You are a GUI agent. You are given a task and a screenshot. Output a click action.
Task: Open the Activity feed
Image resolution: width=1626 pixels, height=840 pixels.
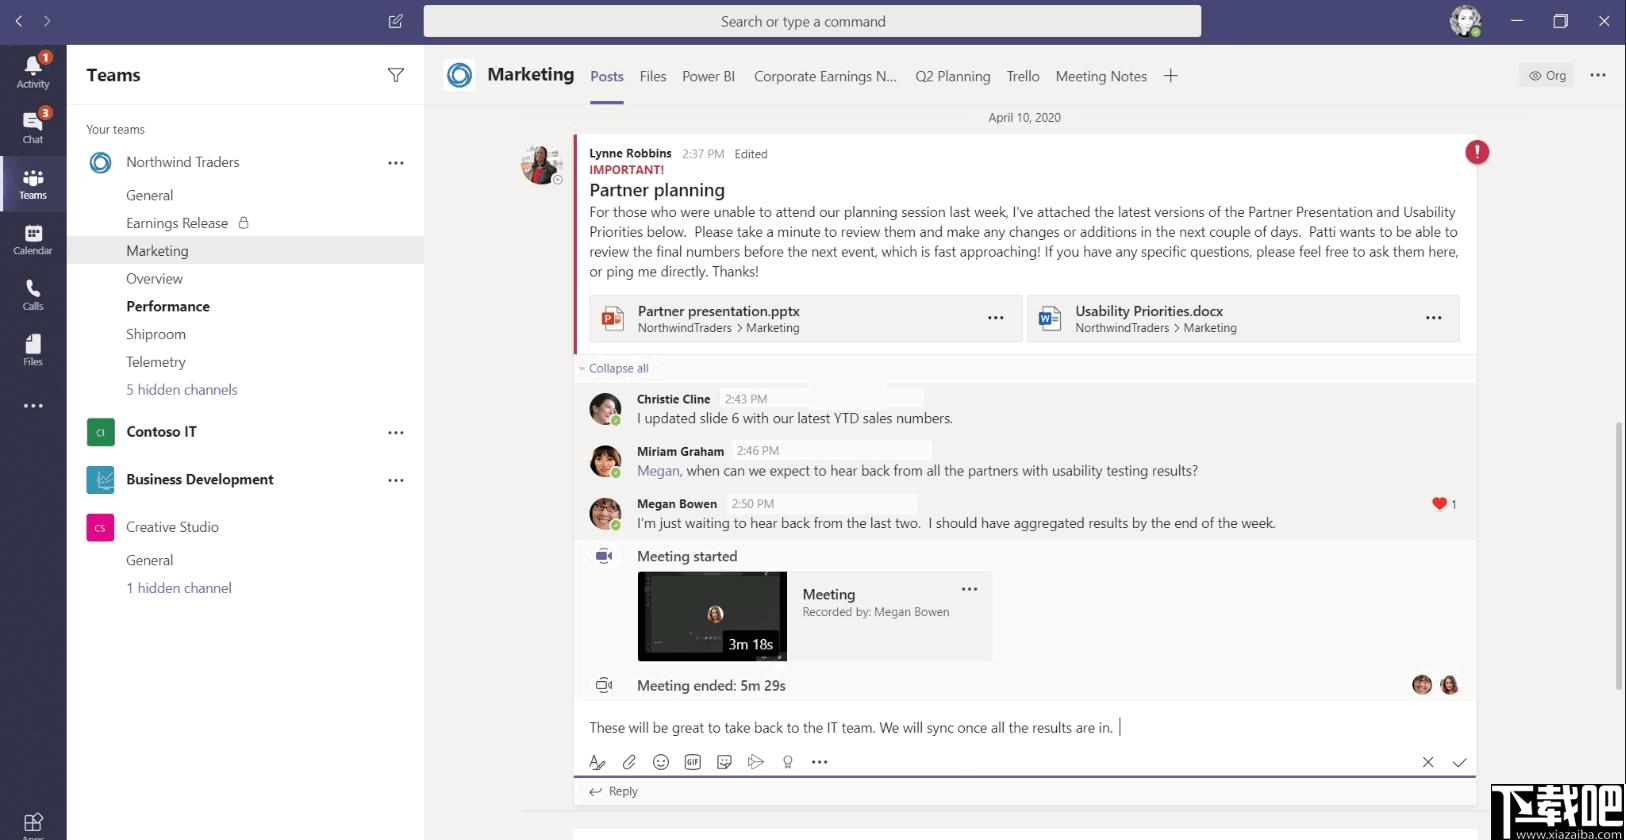pyautogui.click(x=33, y=72)
